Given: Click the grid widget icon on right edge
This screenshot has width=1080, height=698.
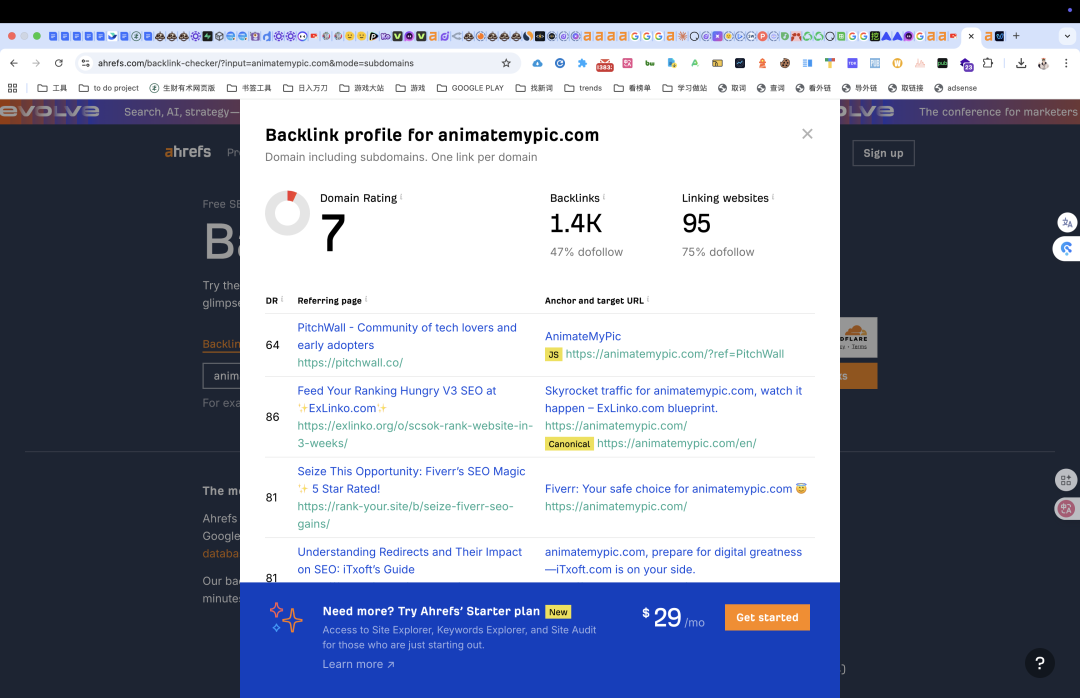Looking at the screenshot, I should [x=1066, y=480].
